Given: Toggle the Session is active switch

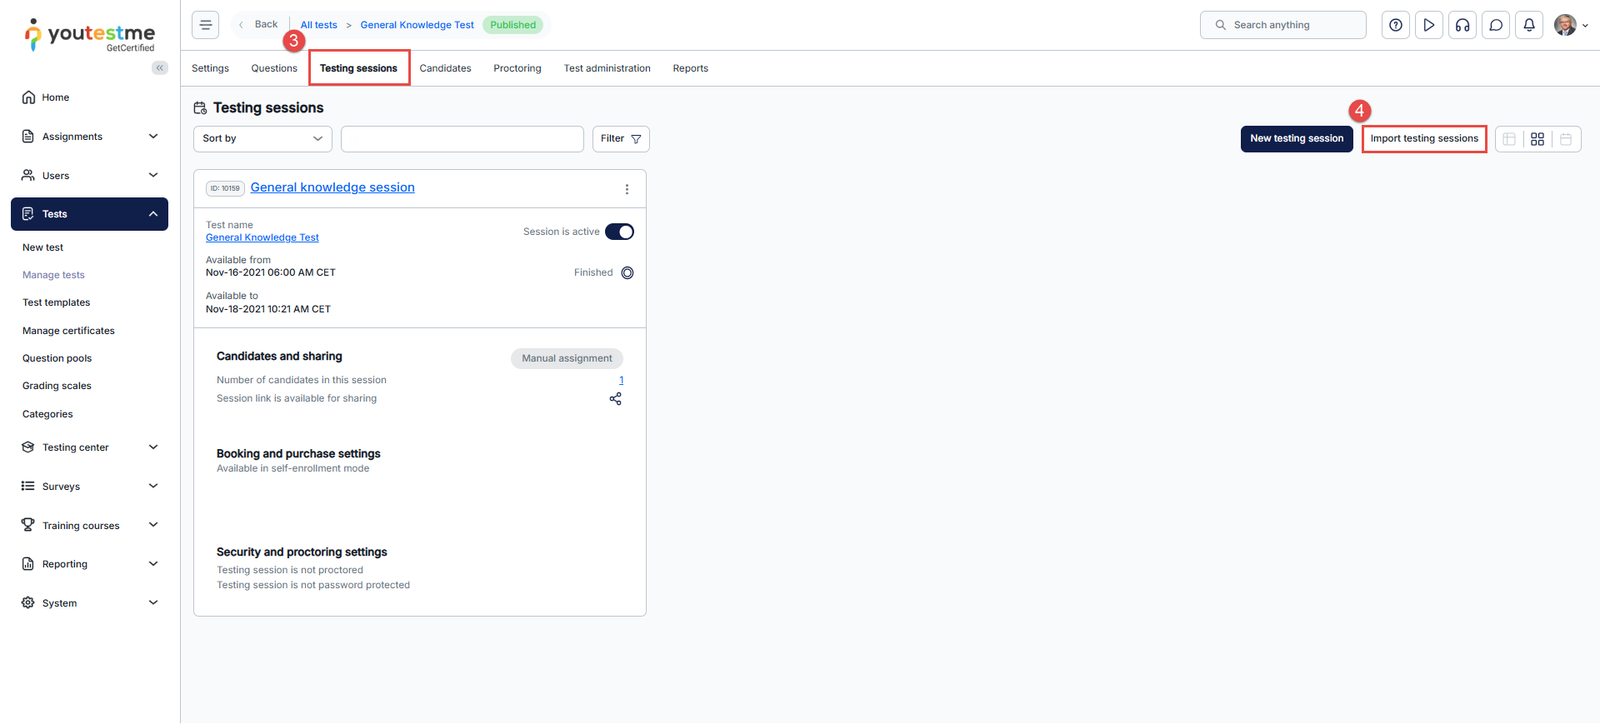Looking at the screenshot, I should [620, 232].
